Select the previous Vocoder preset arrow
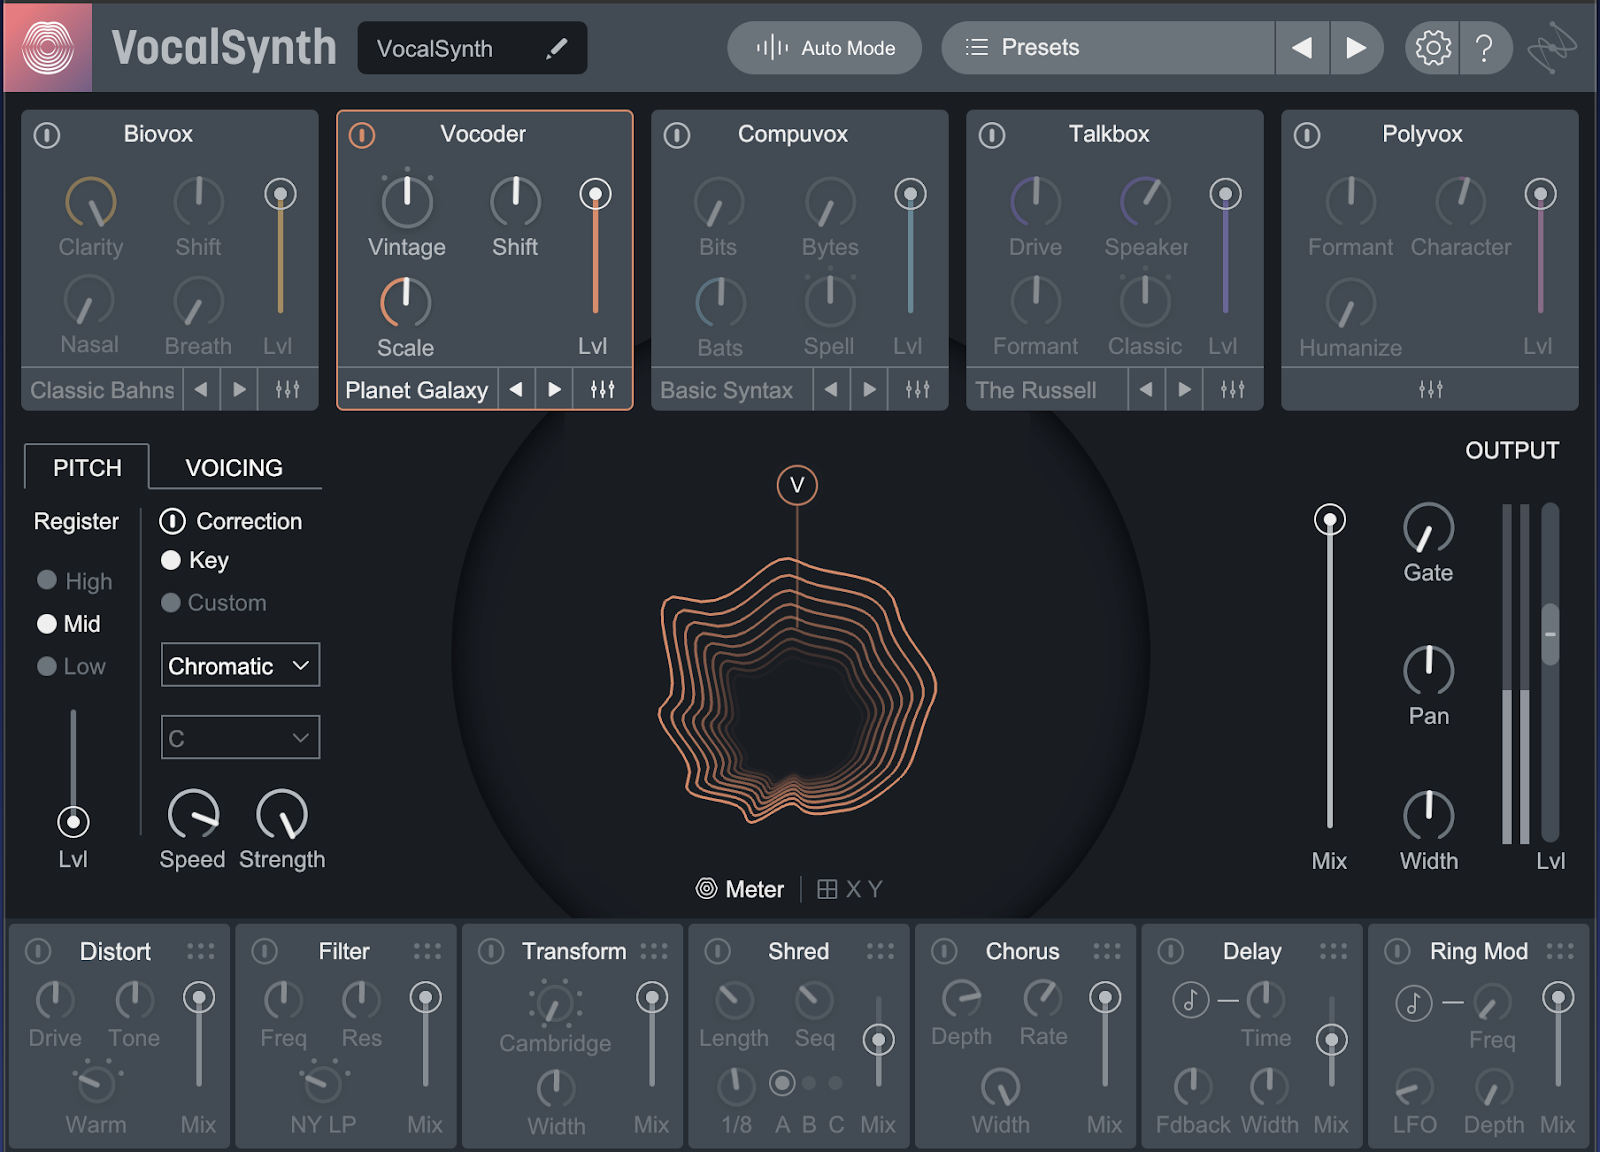The height and width of the screenshot is (1152, 1600). pyautogui.click(x=516, y=389)
